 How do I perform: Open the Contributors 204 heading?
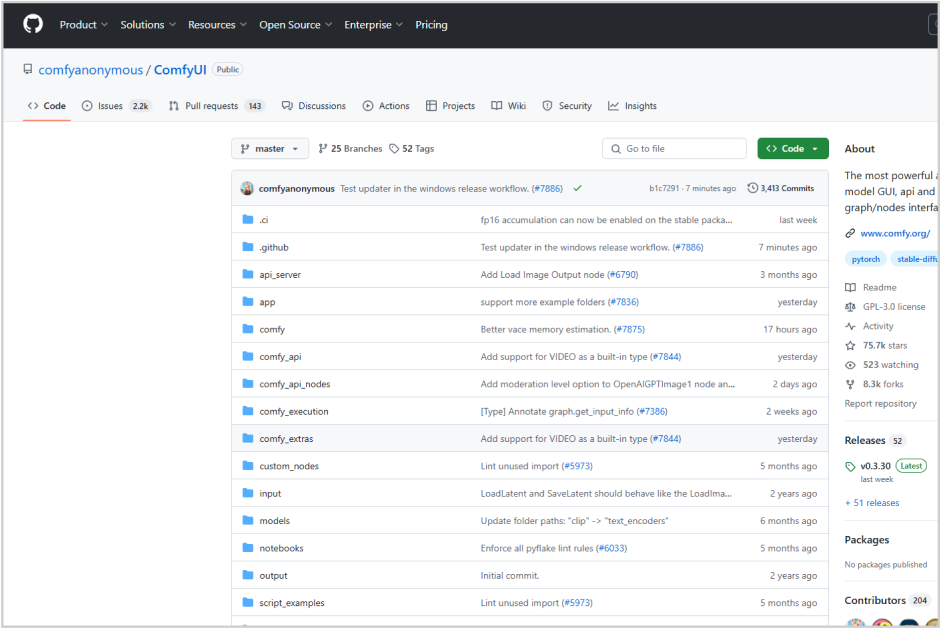(x=887, y=600)
